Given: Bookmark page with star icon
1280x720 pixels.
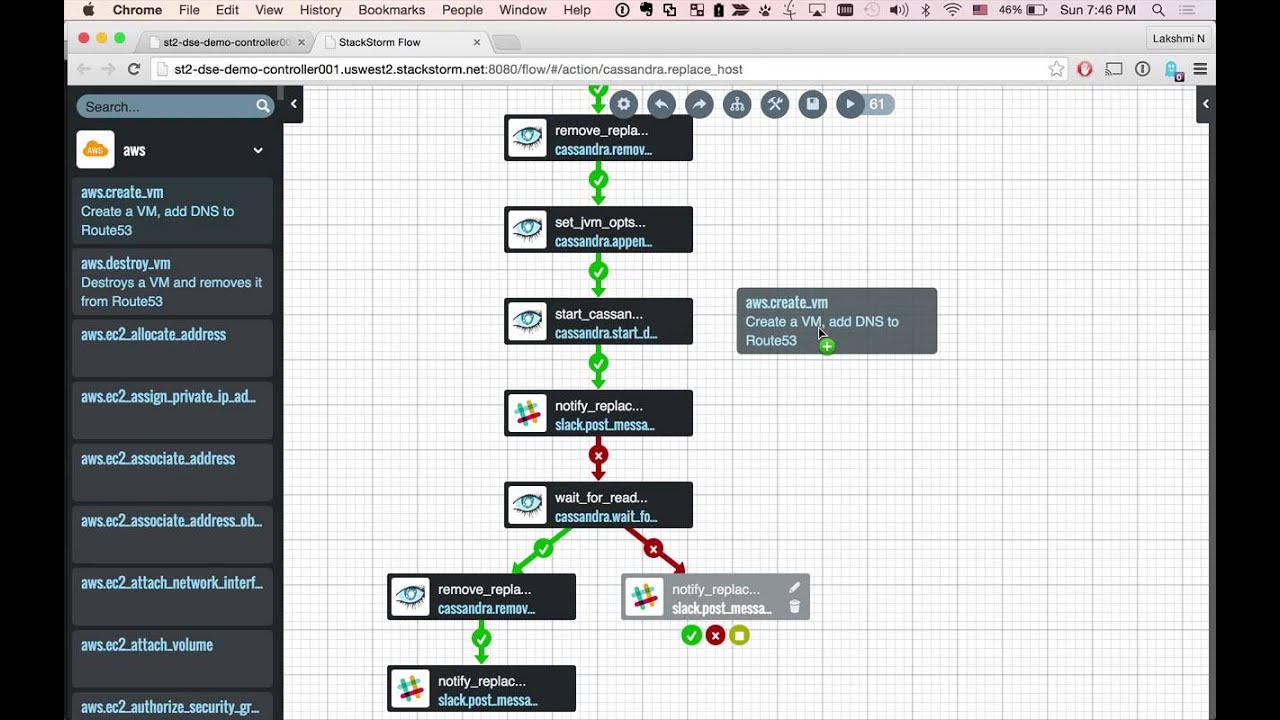Looking at the screenshot, I should point(1056,69).
